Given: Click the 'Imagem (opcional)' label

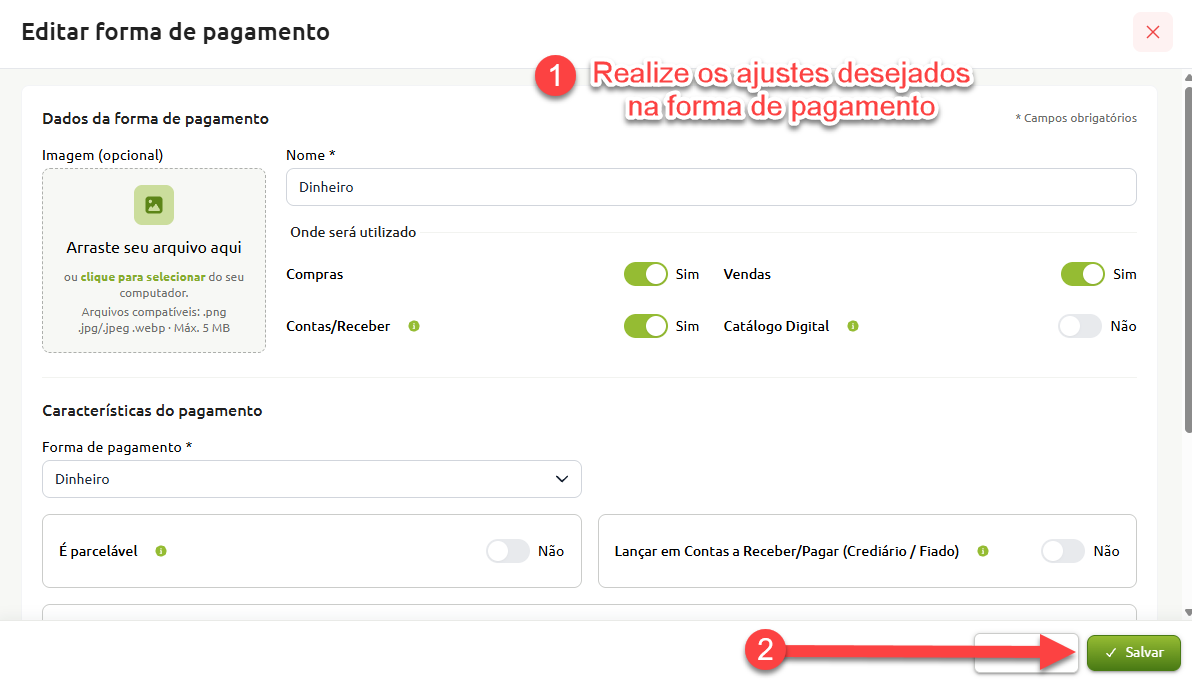Looking at the screenshot, I should tap(103, 155).
